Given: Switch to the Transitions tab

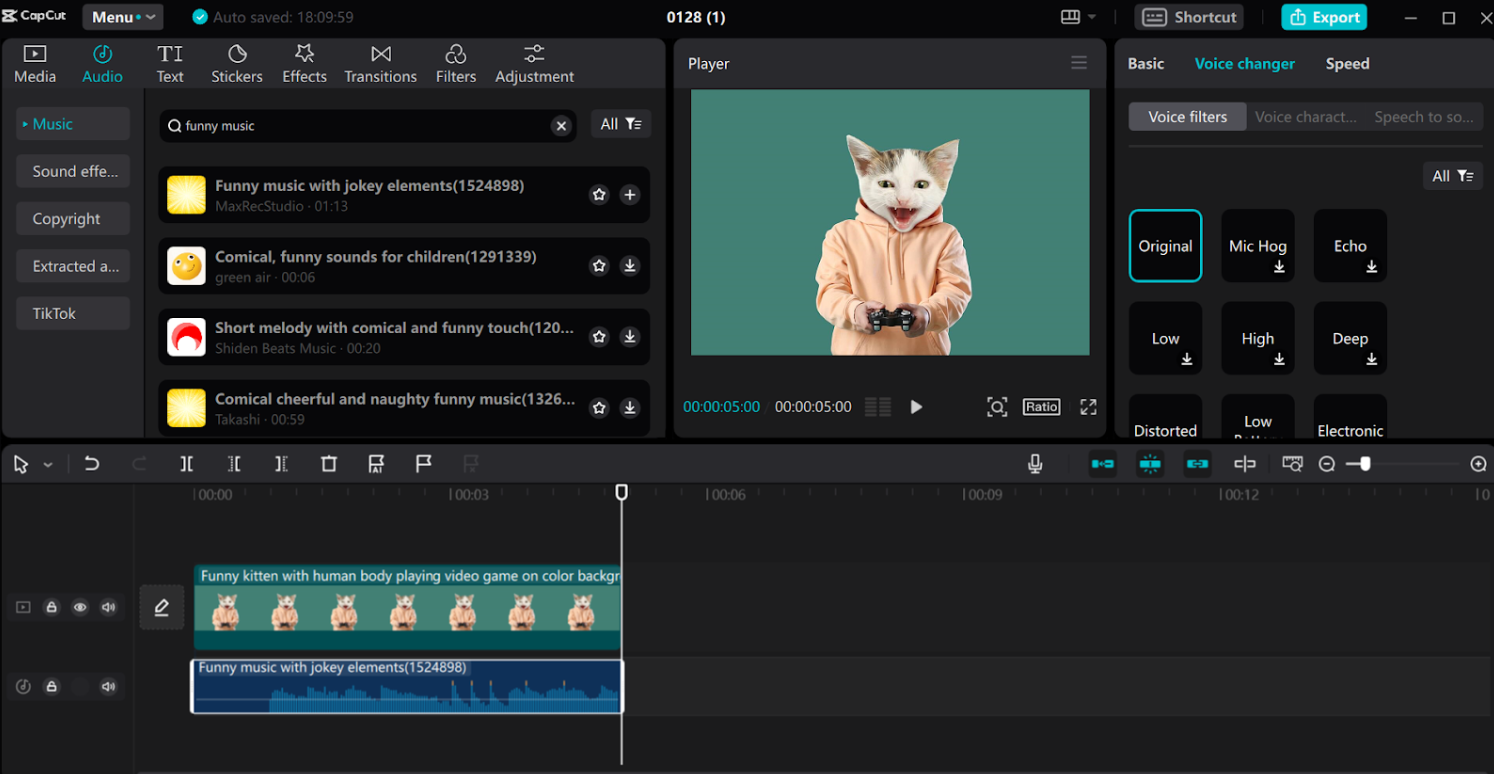Looking at the screenshot, I should point(380,64).
